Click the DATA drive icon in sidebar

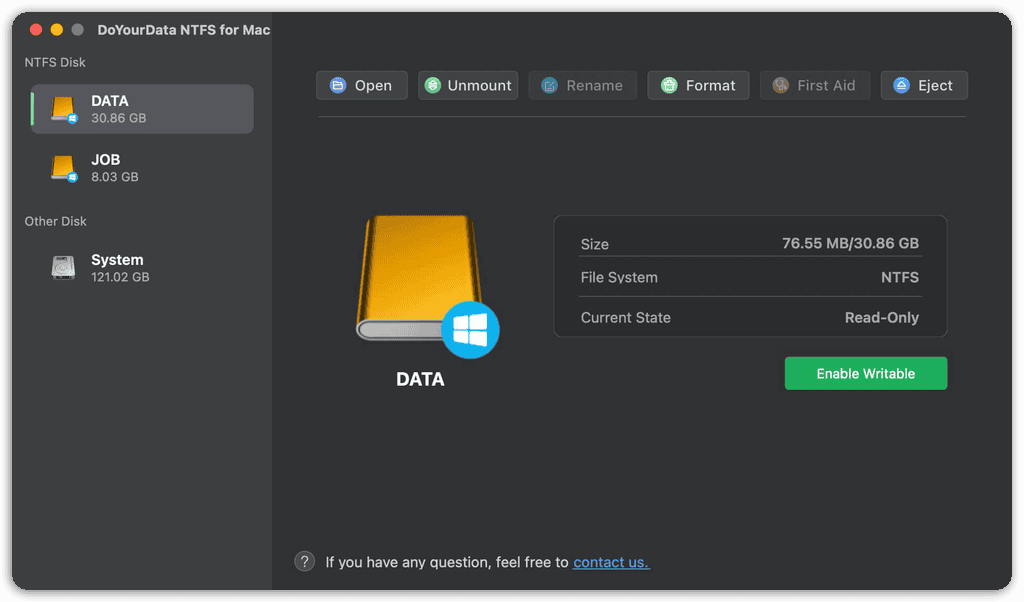click(63, 109)
